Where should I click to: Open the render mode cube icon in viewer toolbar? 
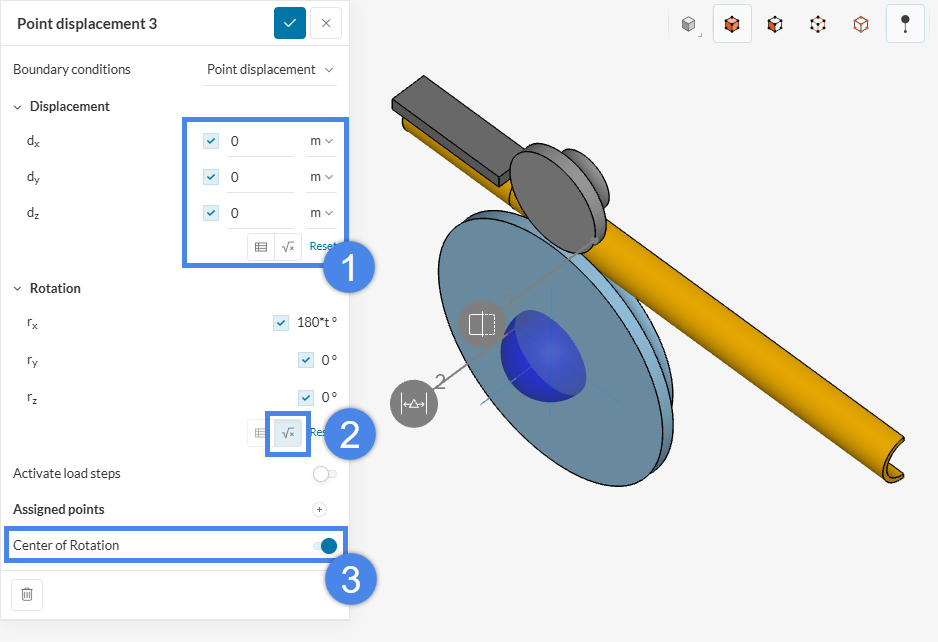[688, 24]
